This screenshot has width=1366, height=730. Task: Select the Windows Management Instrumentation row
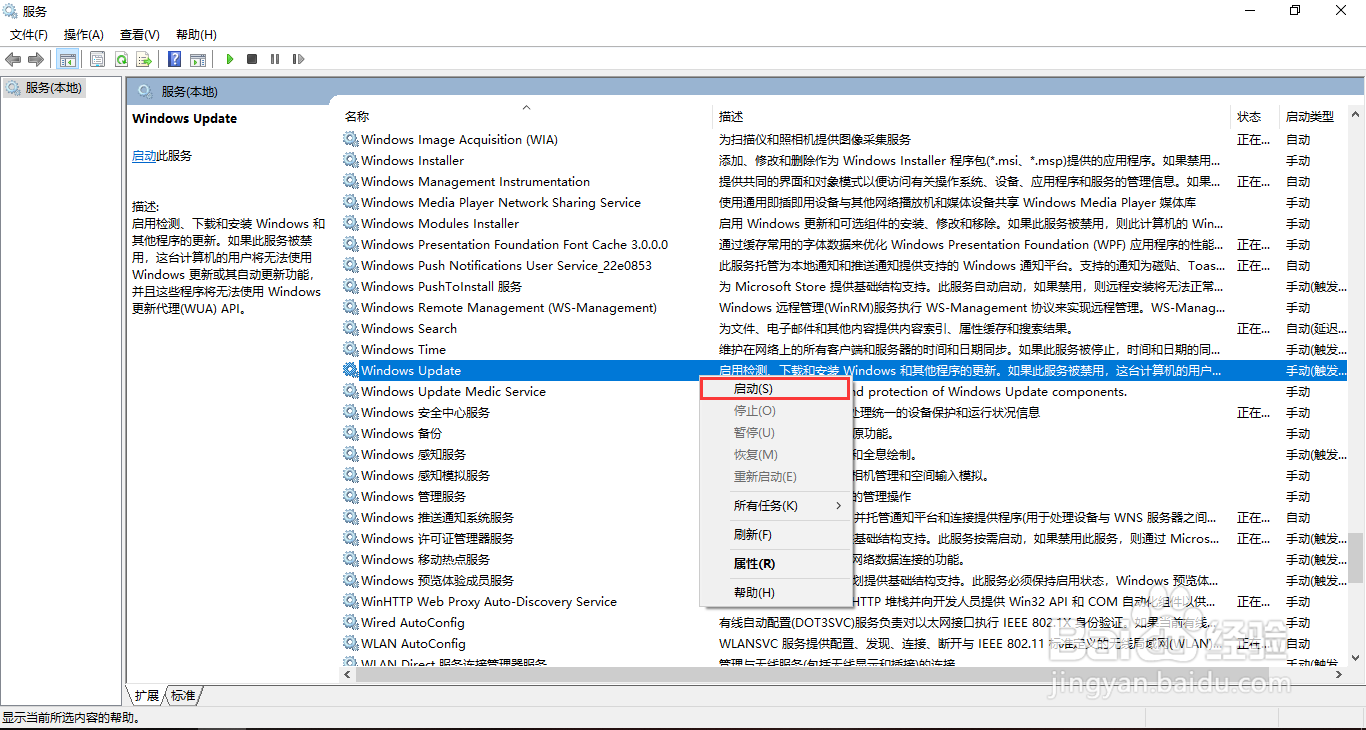[844, 181]
